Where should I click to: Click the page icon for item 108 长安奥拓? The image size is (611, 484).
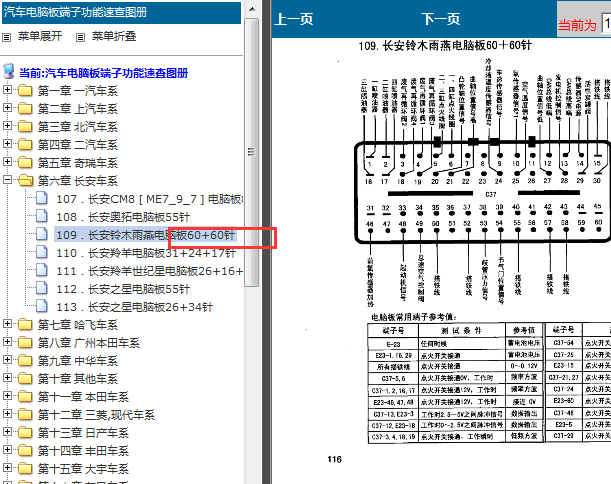coord(42,216)
